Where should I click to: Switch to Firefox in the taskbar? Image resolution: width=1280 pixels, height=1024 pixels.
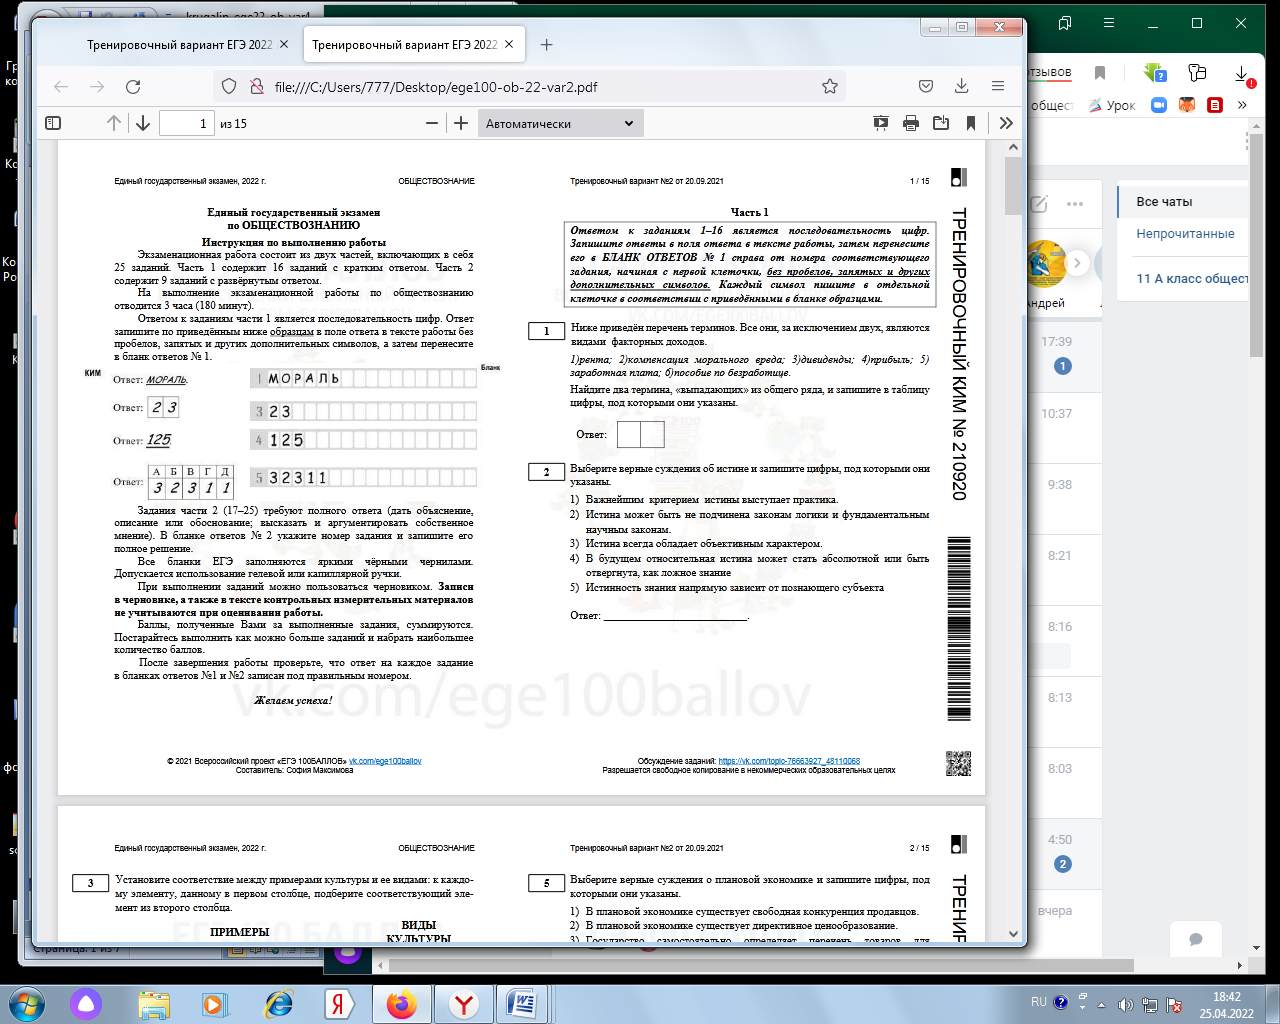(x=402, y=1003)
